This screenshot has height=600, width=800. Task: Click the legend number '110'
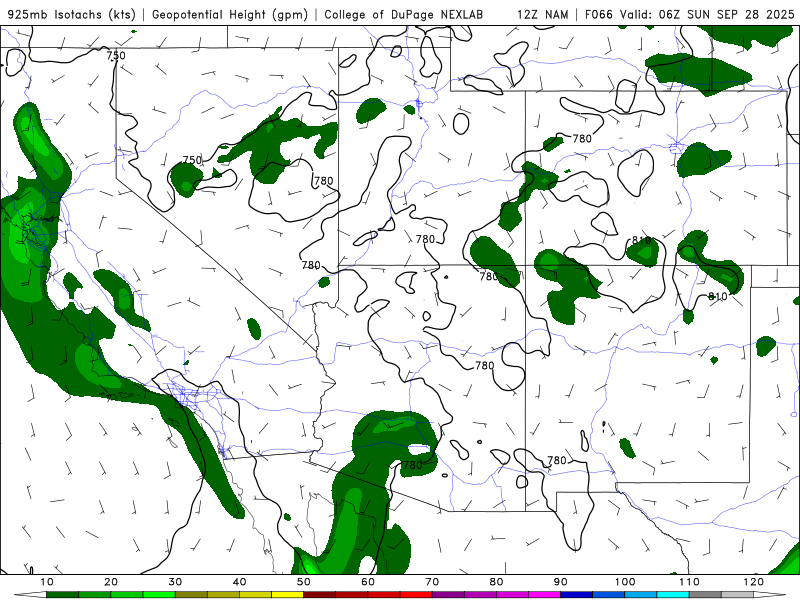689,582
